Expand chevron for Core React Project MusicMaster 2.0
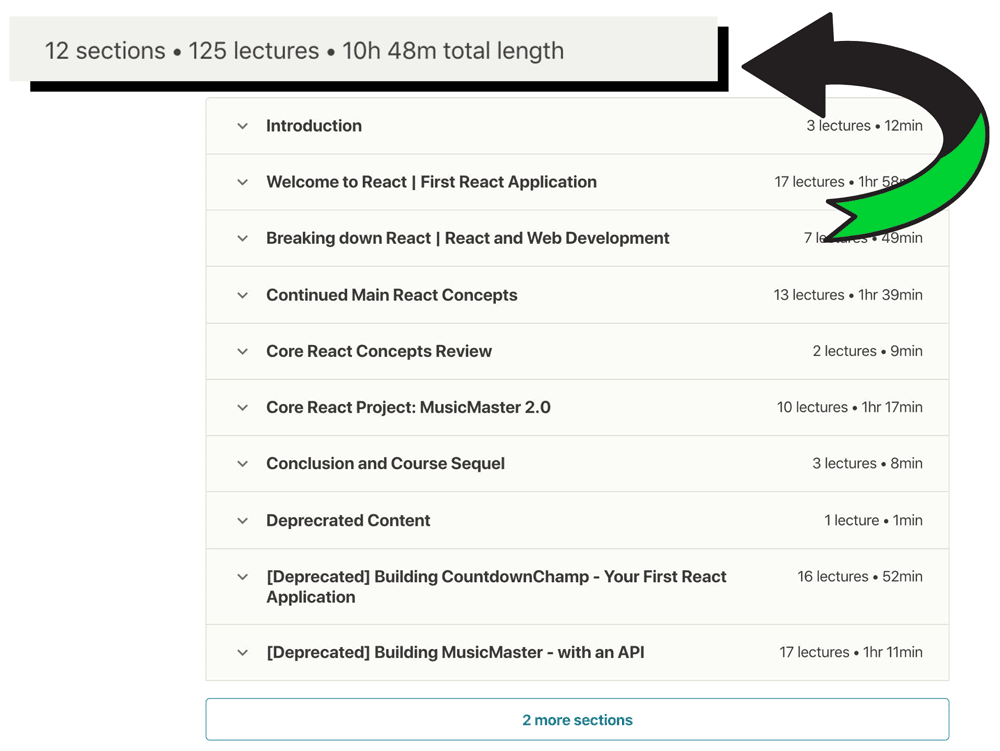Screen dimensions: 1000x751 (x=242, y=408)
